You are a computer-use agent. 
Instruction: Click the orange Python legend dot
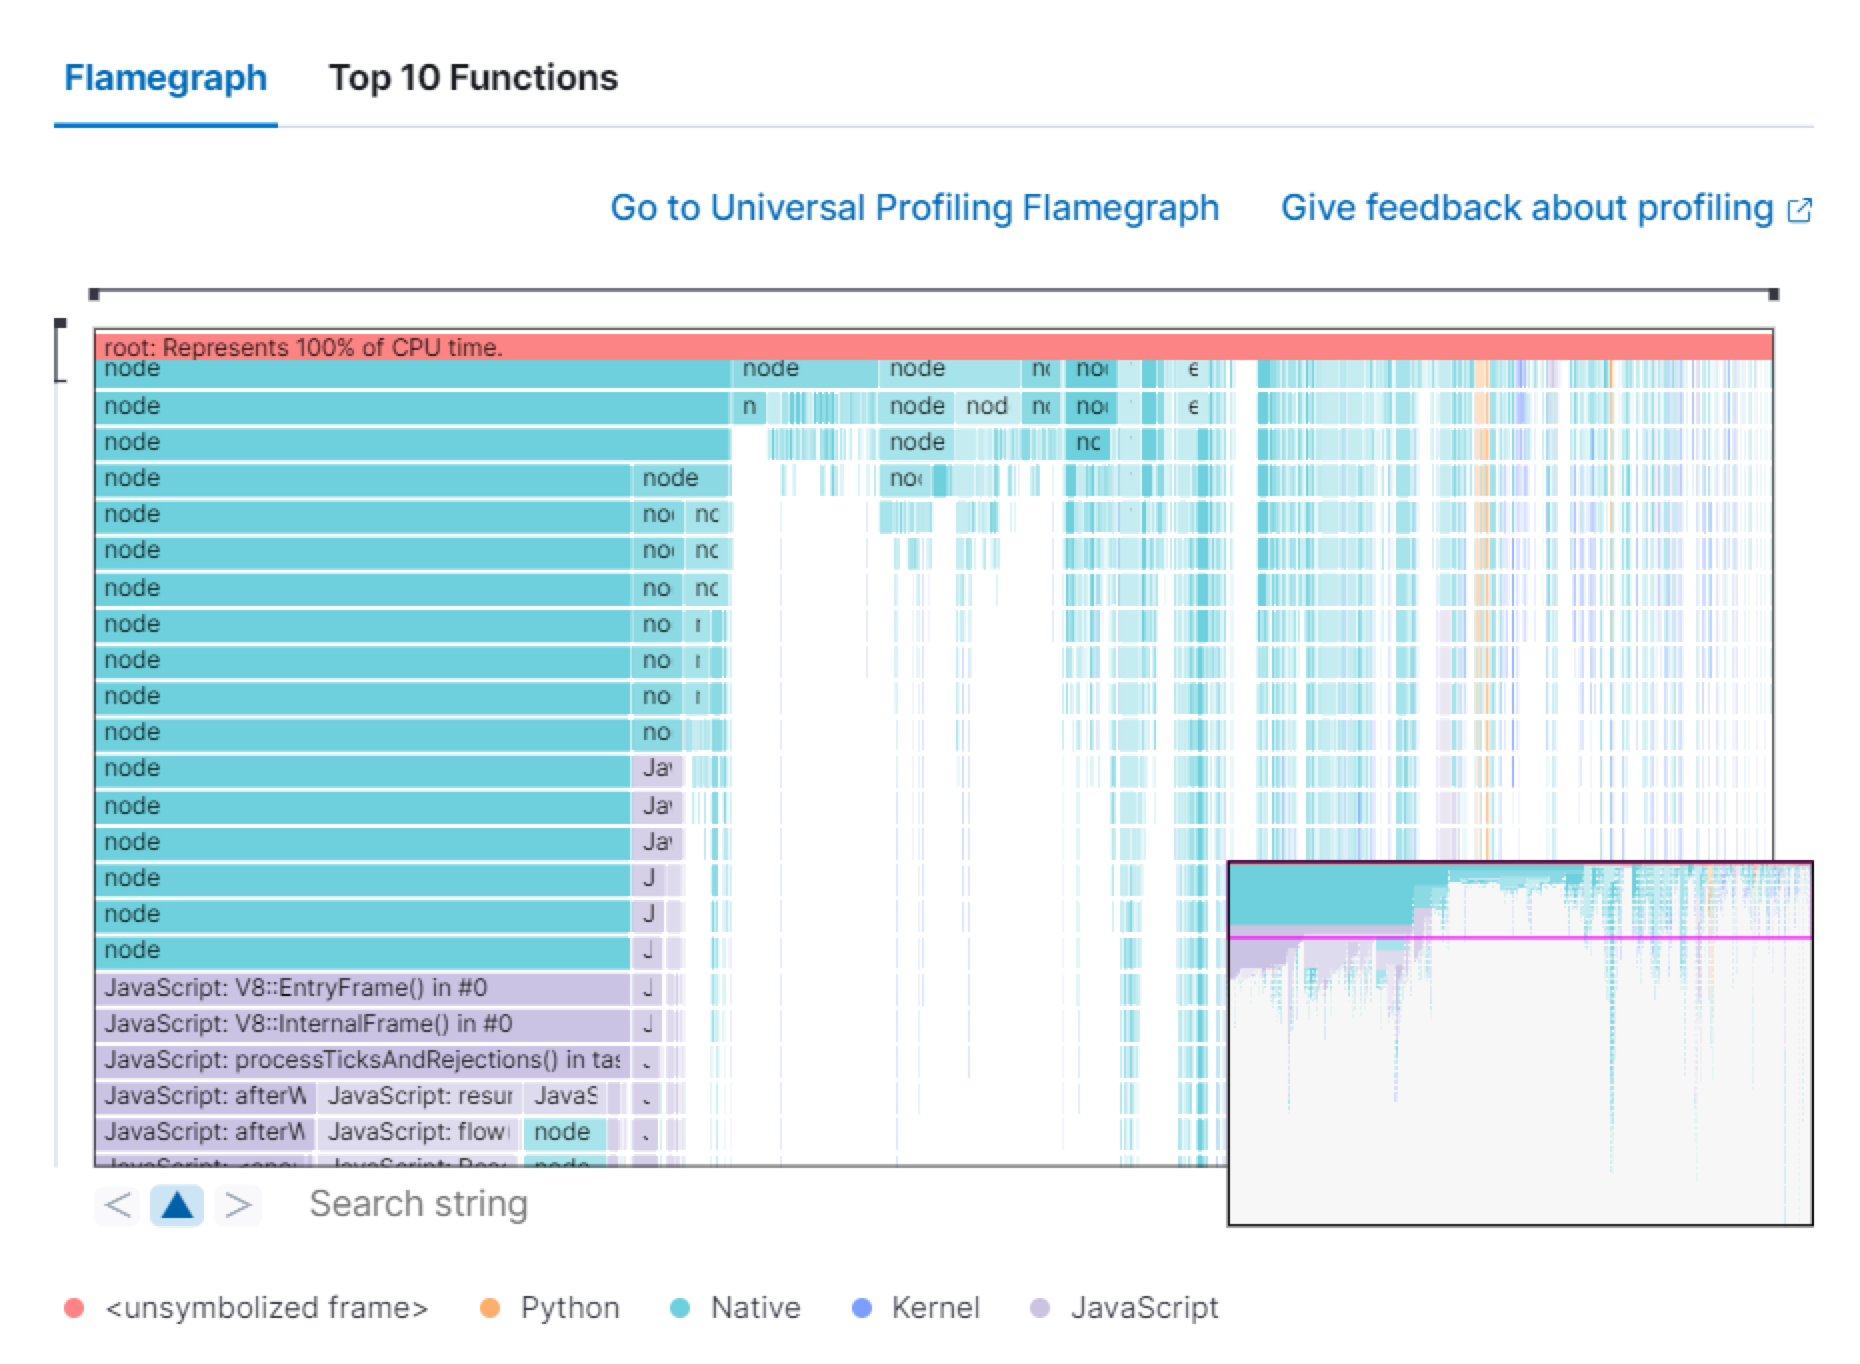click(x=489, y=1307)
